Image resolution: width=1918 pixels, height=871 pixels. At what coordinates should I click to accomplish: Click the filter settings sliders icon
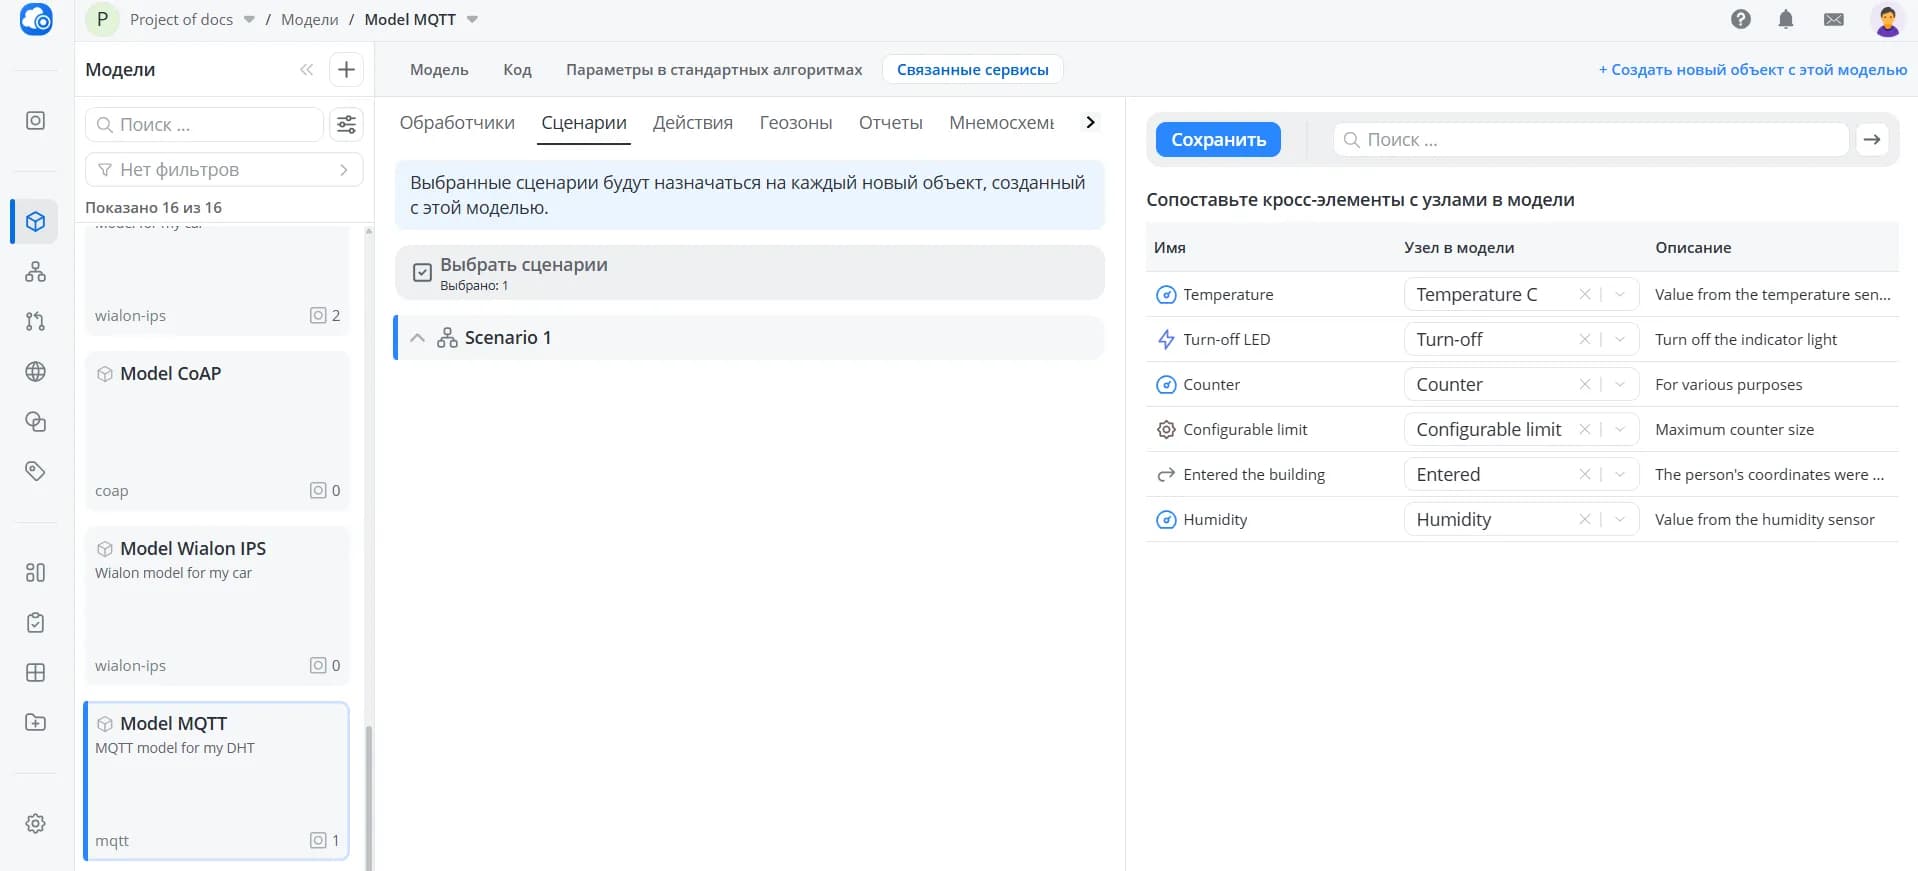click(x=346, y=124)
